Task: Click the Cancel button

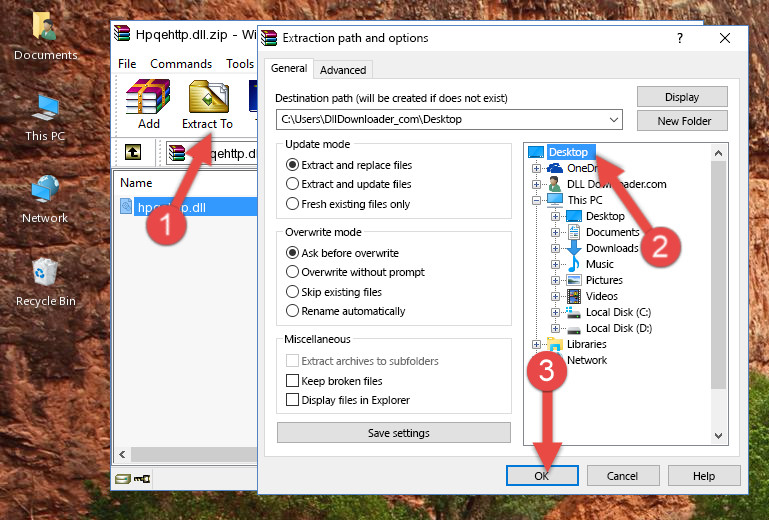Action: coord(622,476)
